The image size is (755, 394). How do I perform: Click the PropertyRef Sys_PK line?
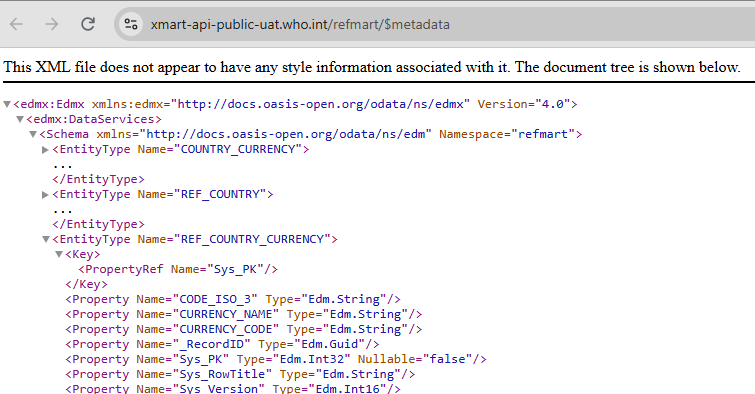(x=178, y=269)
